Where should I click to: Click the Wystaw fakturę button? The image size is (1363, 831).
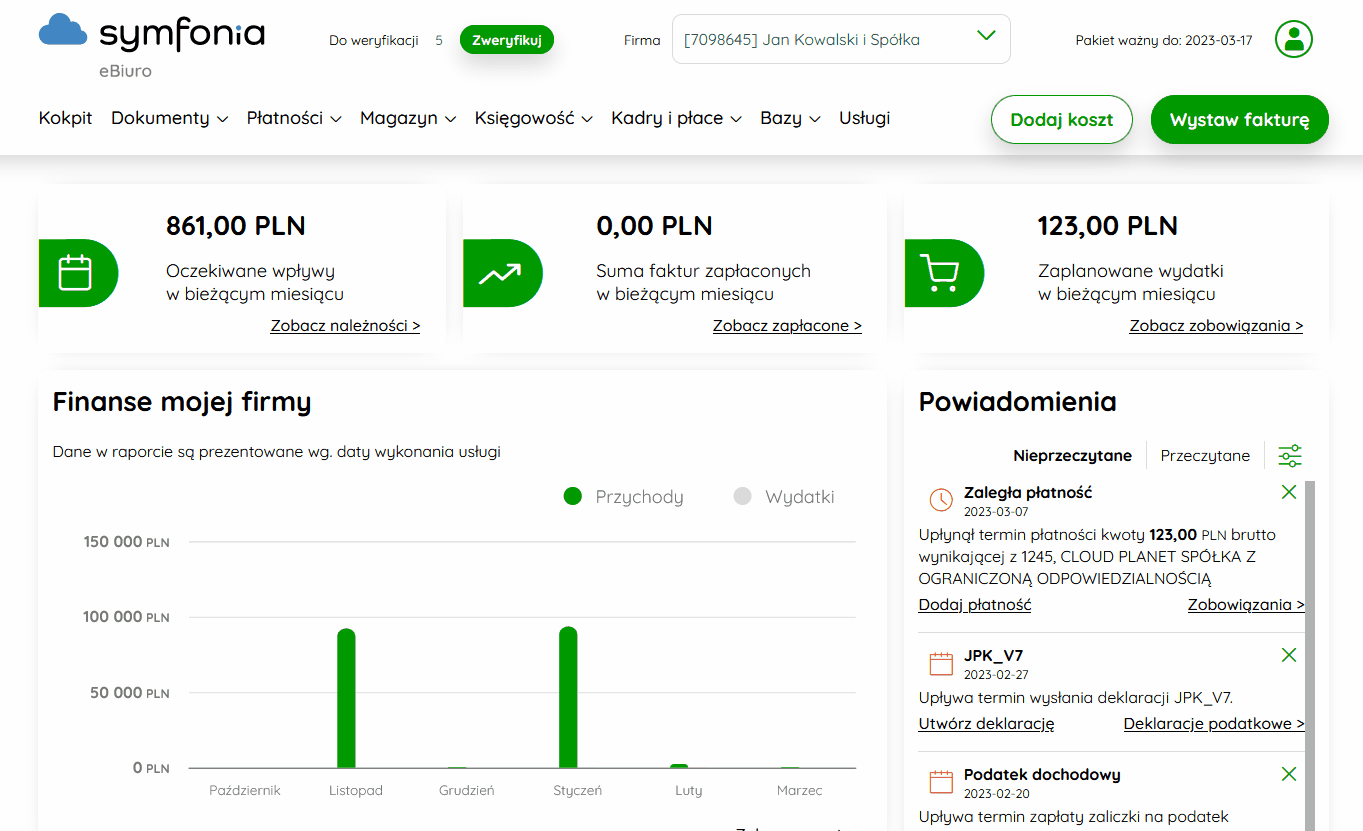click(1239, 120)
